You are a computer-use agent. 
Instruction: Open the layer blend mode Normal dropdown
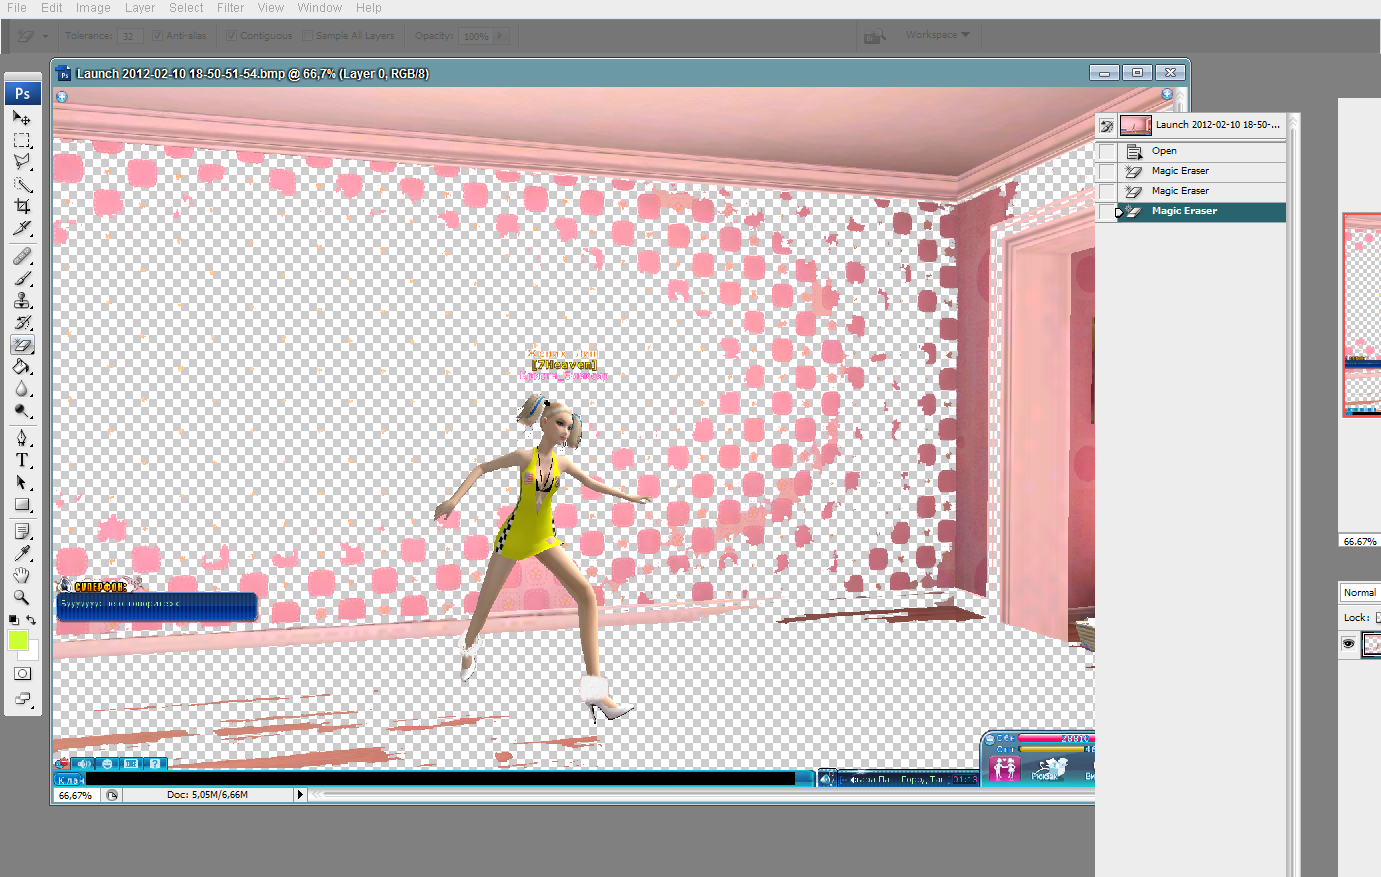tap(1360, 593)
